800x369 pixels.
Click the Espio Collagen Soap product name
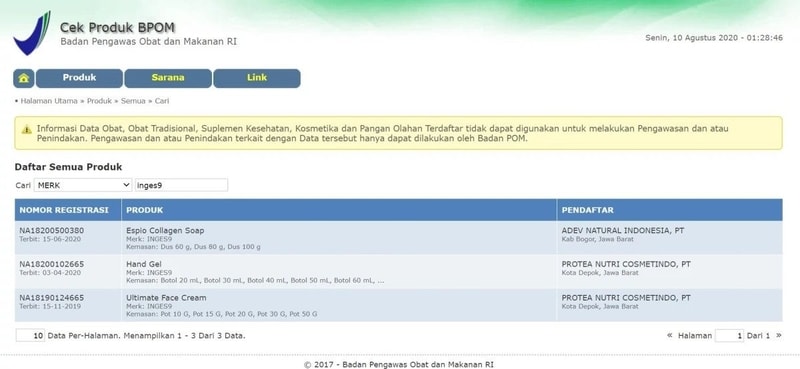pos(165,231)
